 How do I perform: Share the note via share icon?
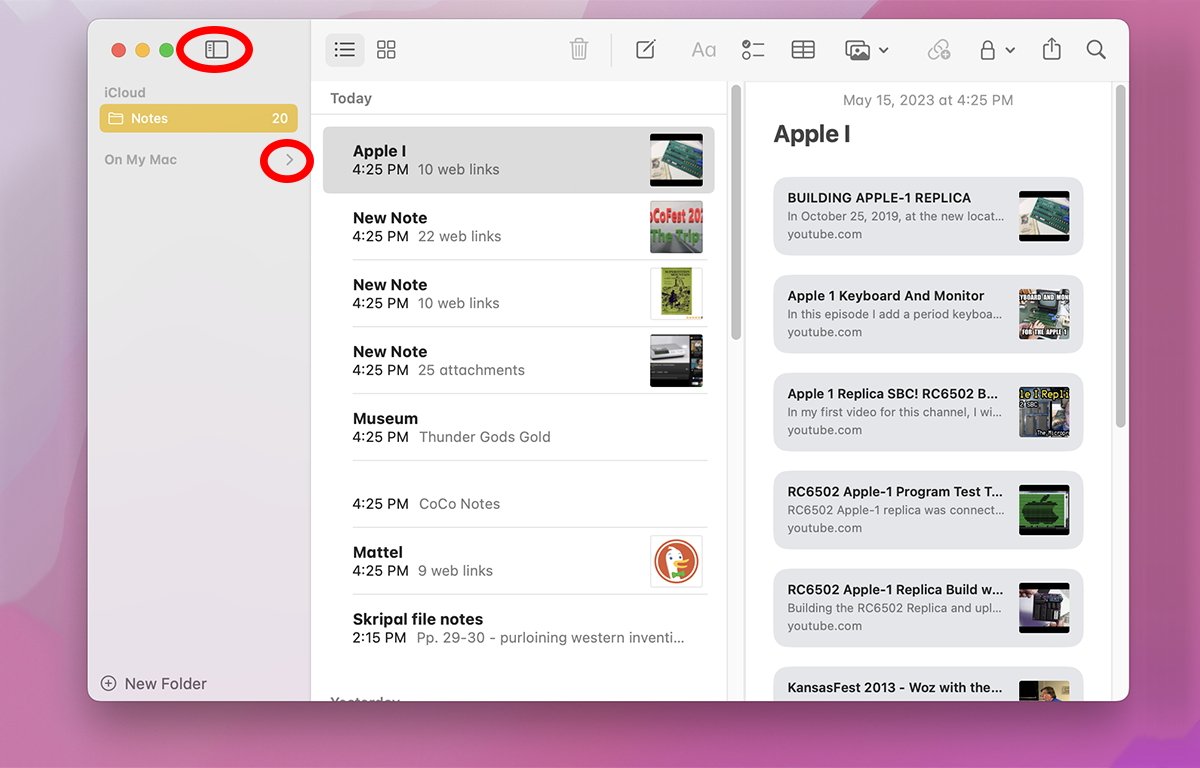1051,49
